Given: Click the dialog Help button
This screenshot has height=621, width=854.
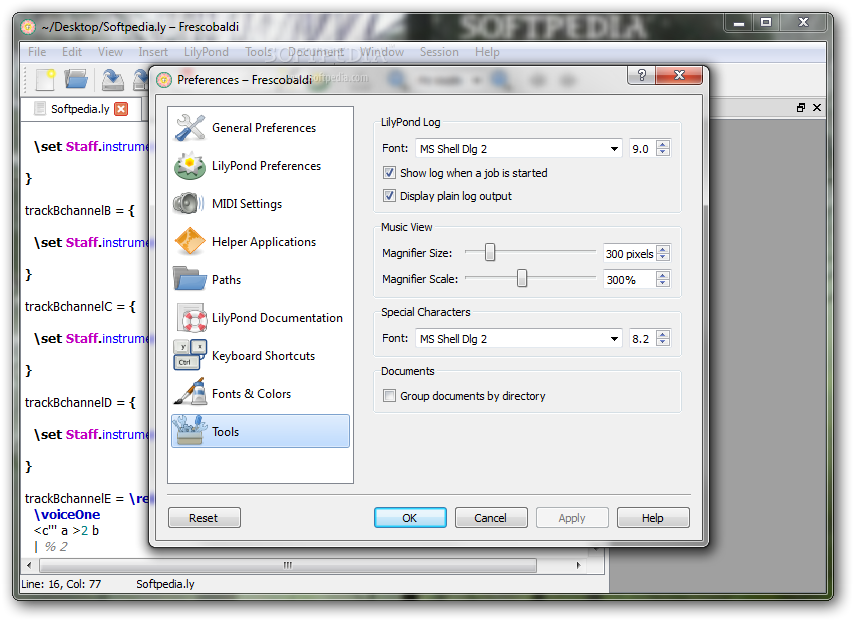Looking at the screenshot, I should [x=653, y=518].
